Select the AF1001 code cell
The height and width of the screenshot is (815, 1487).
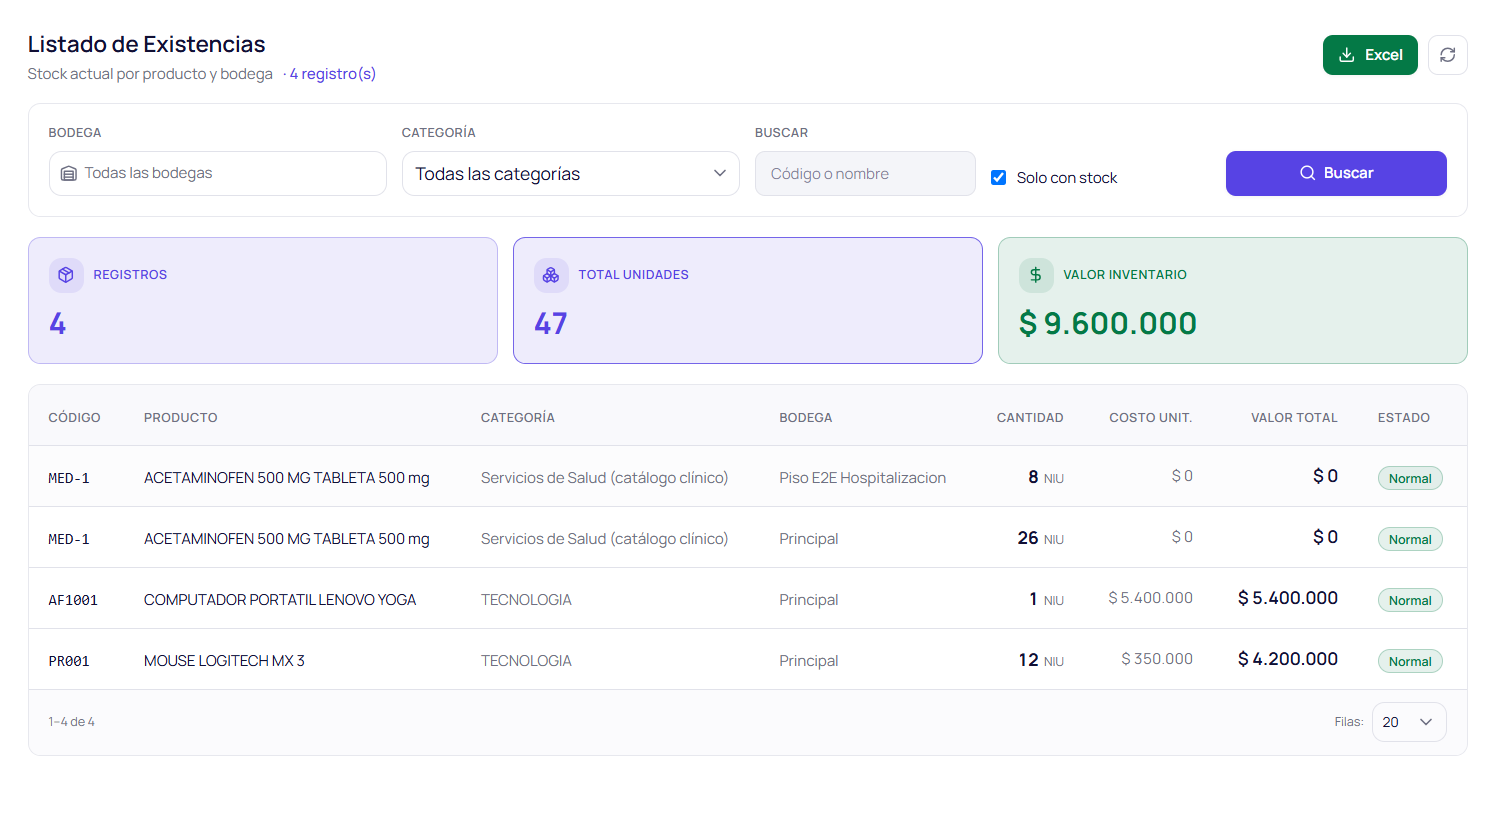click(73, 600)
